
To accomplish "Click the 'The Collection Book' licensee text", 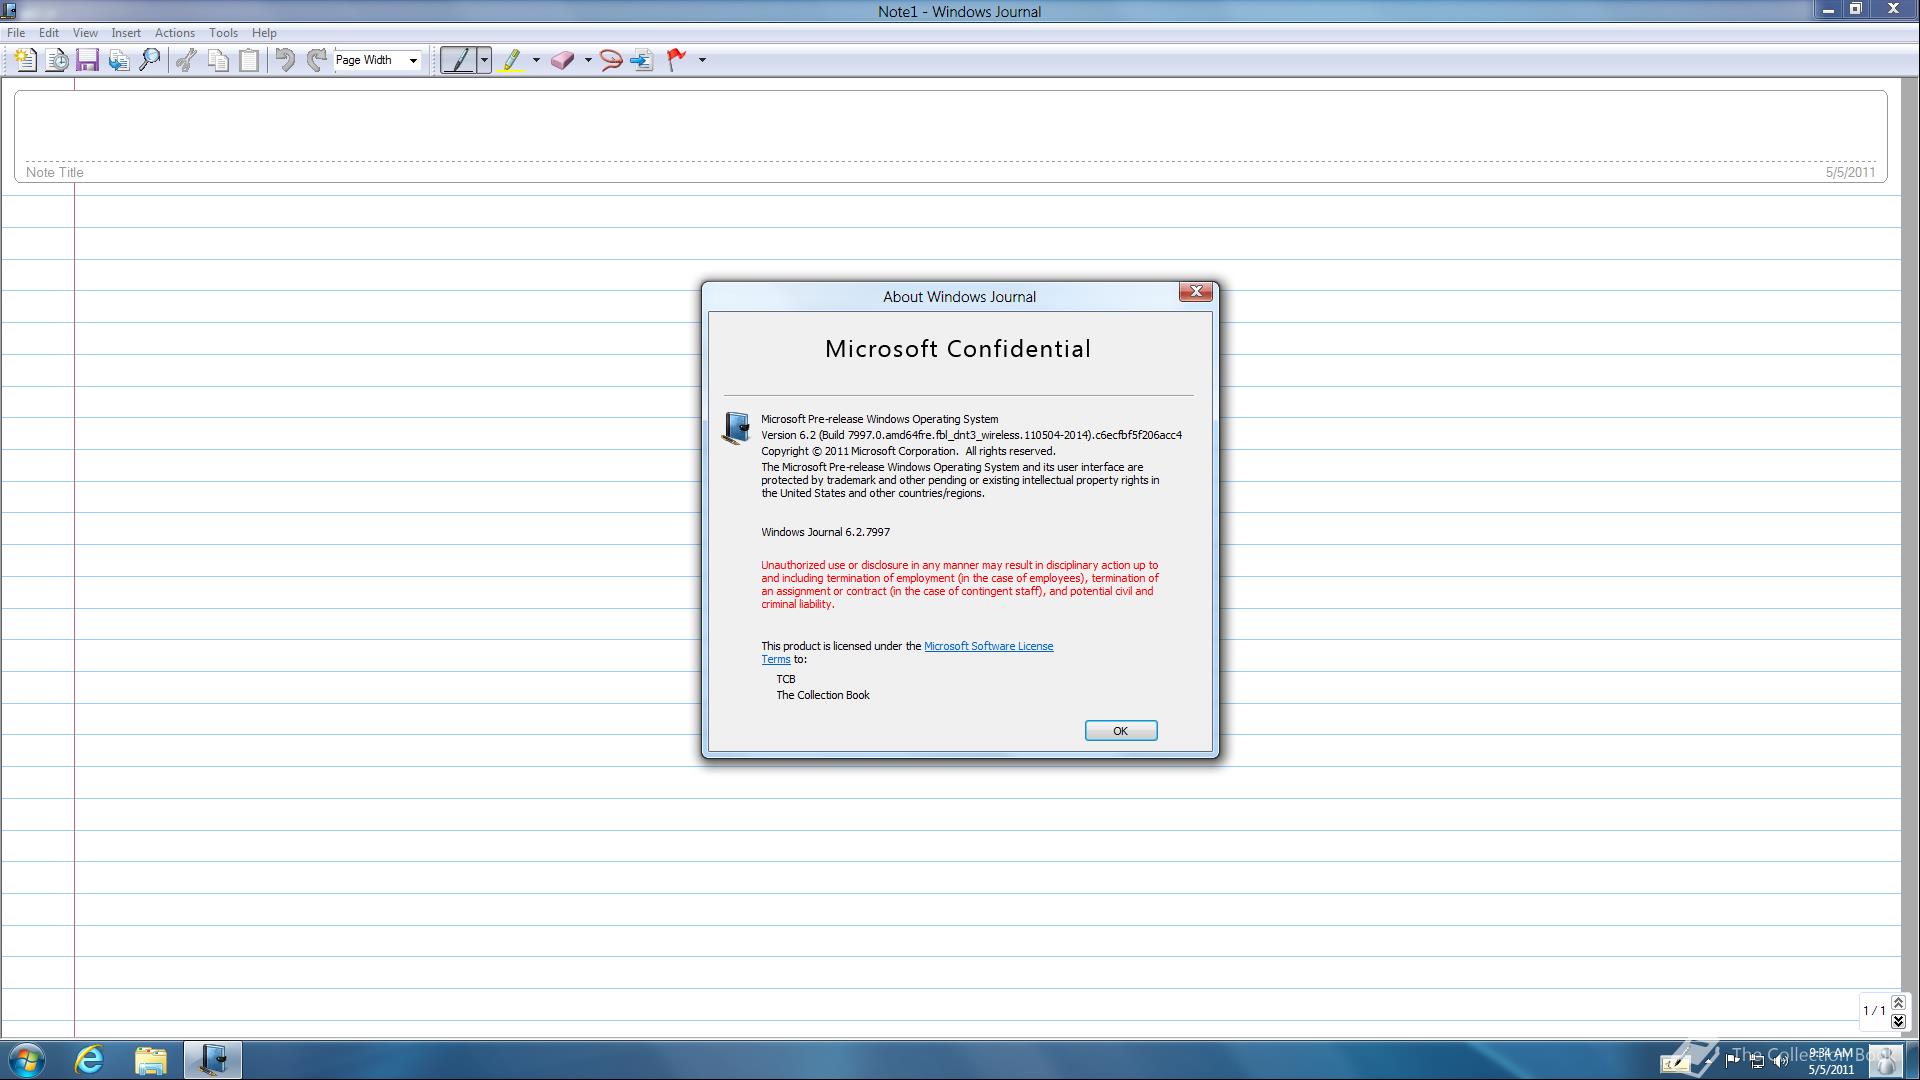I will click(823, 695).
